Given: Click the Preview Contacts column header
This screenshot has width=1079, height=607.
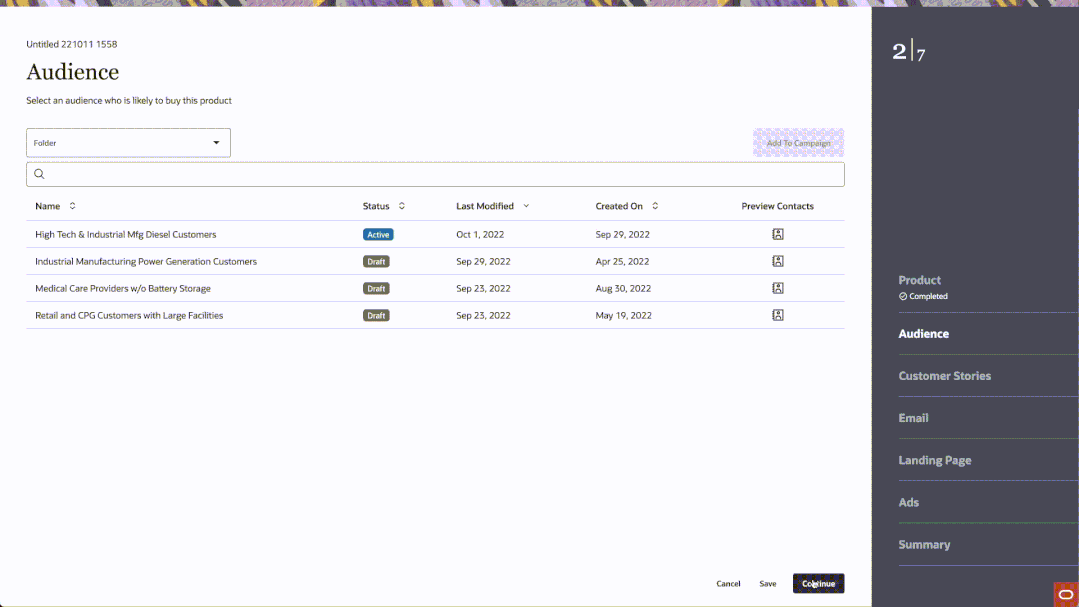Looking at the screenshot, I should click(777, 206).
